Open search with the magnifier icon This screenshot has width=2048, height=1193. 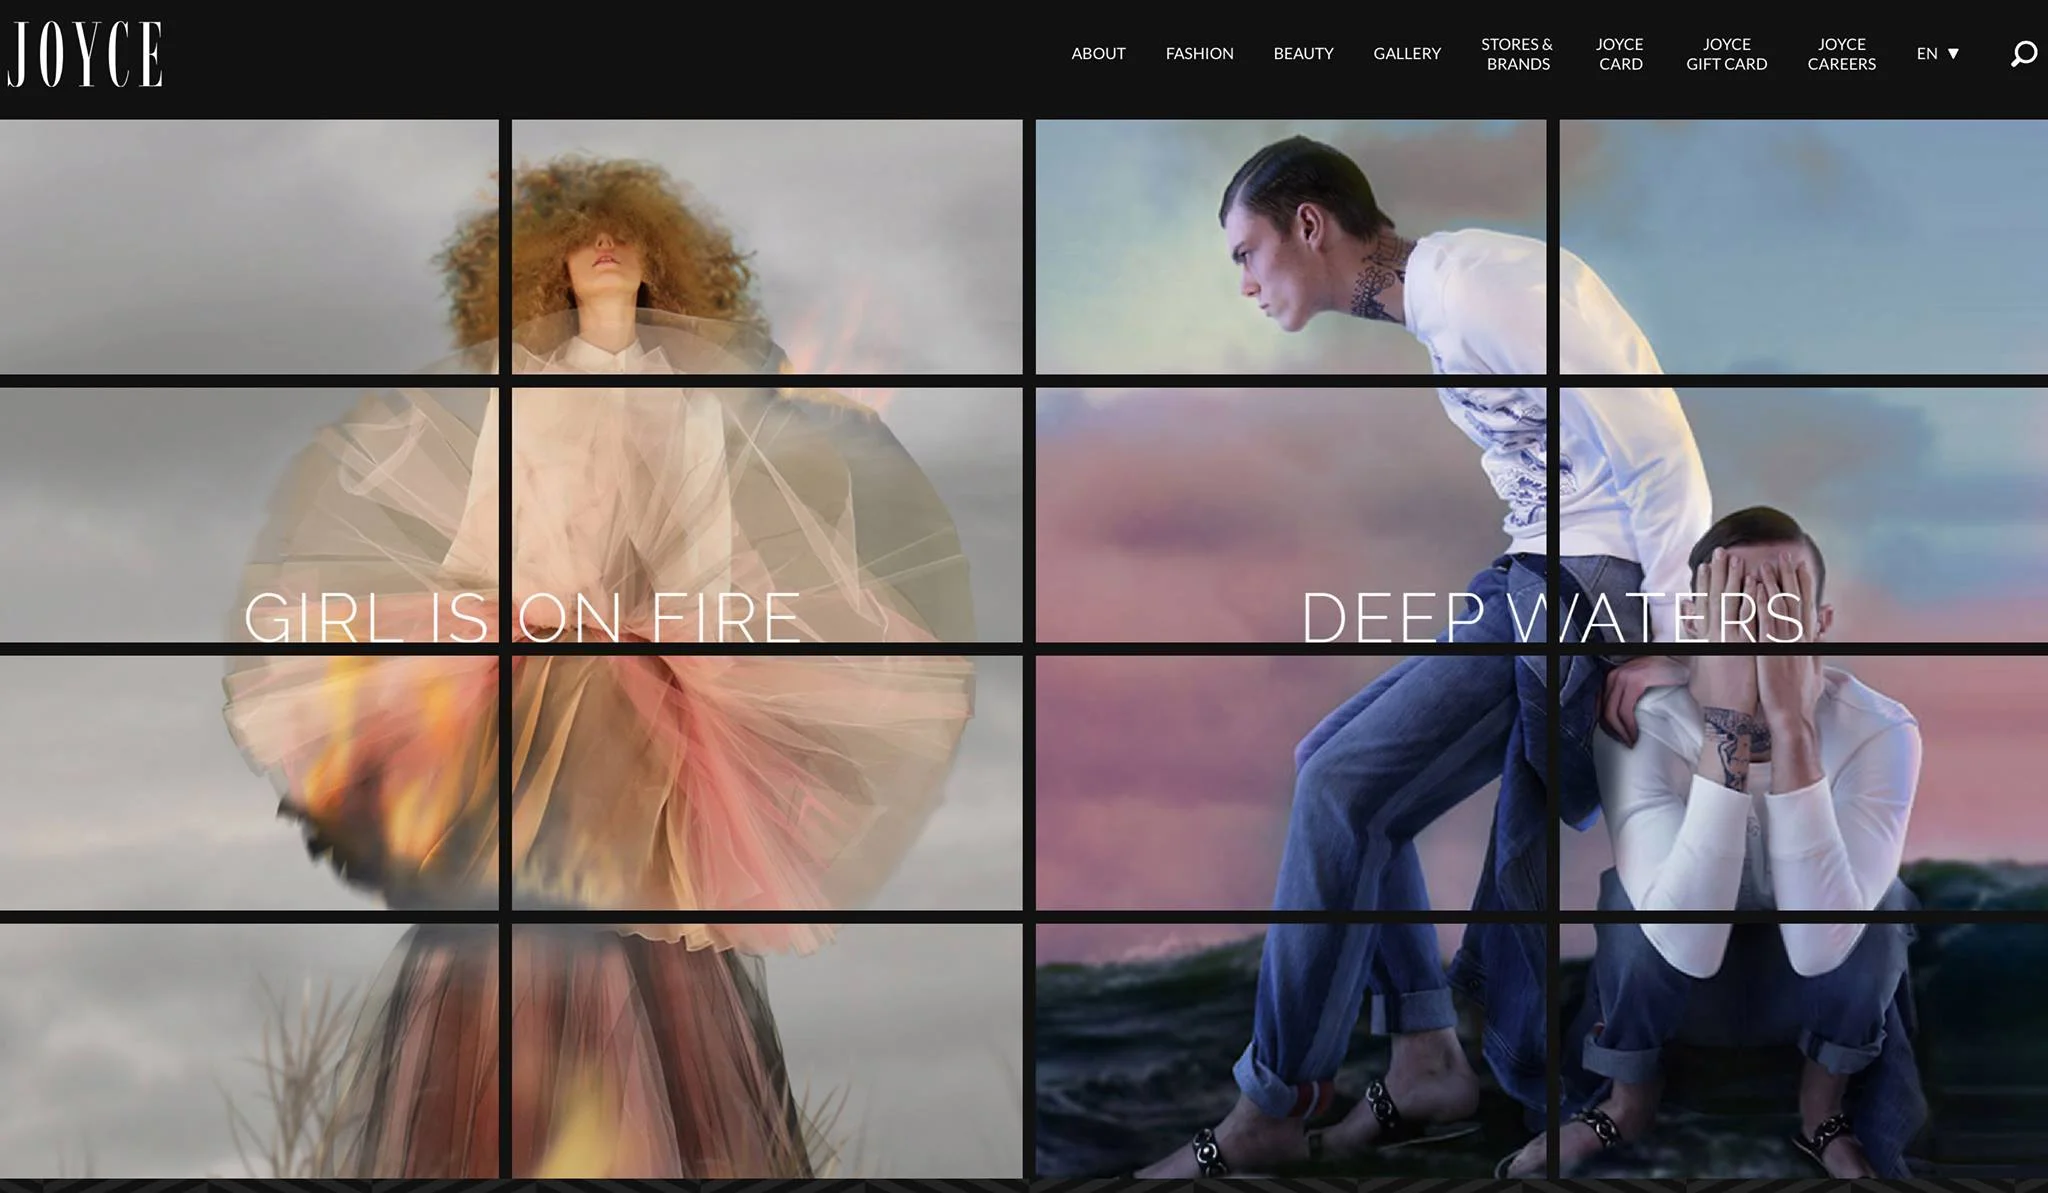coord(2023,54)
